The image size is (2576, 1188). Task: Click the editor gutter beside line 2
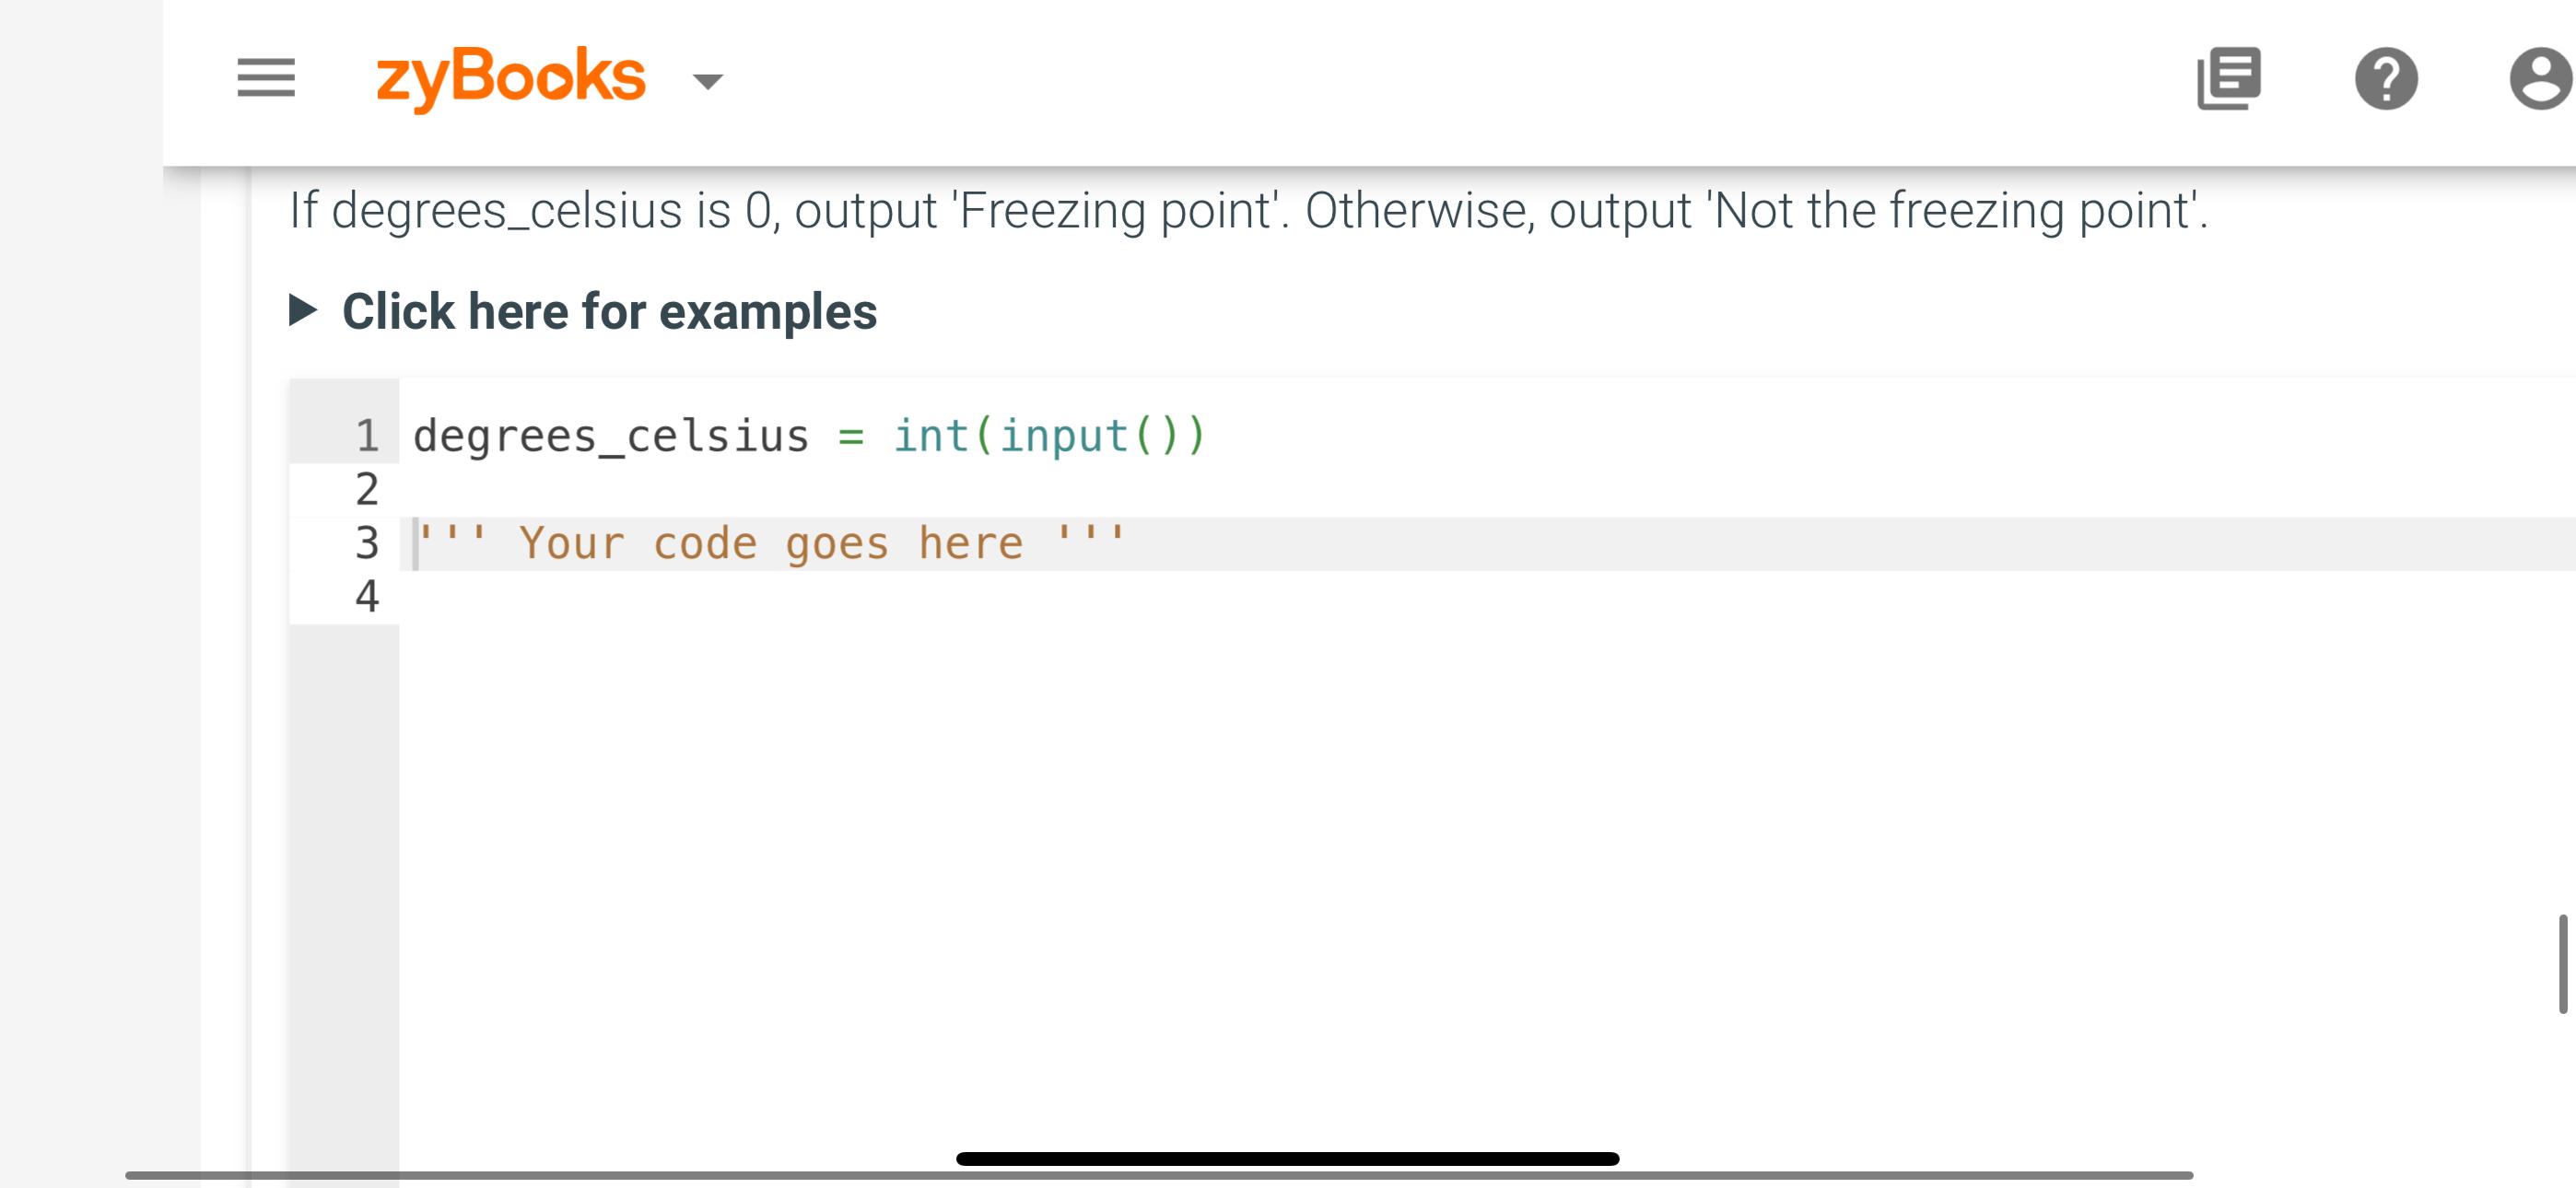pos(367,488)
